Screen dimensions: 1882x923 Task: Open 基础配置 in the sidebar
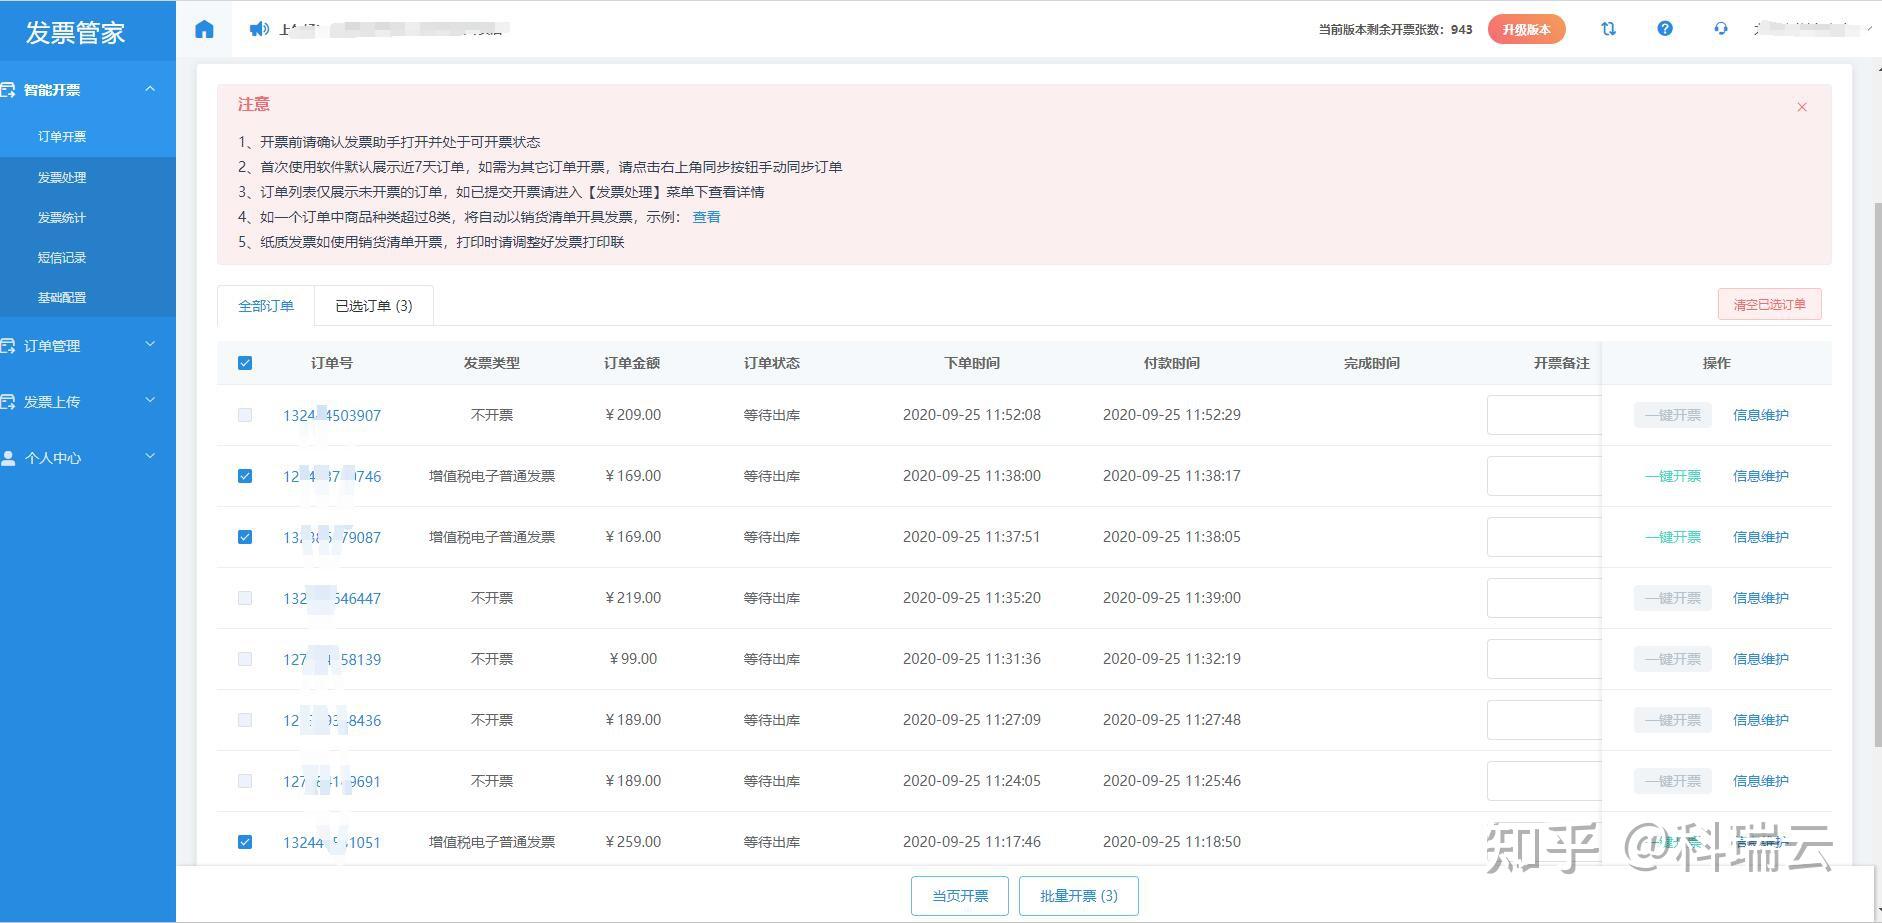pyautogui.click(x=62, y=297)
